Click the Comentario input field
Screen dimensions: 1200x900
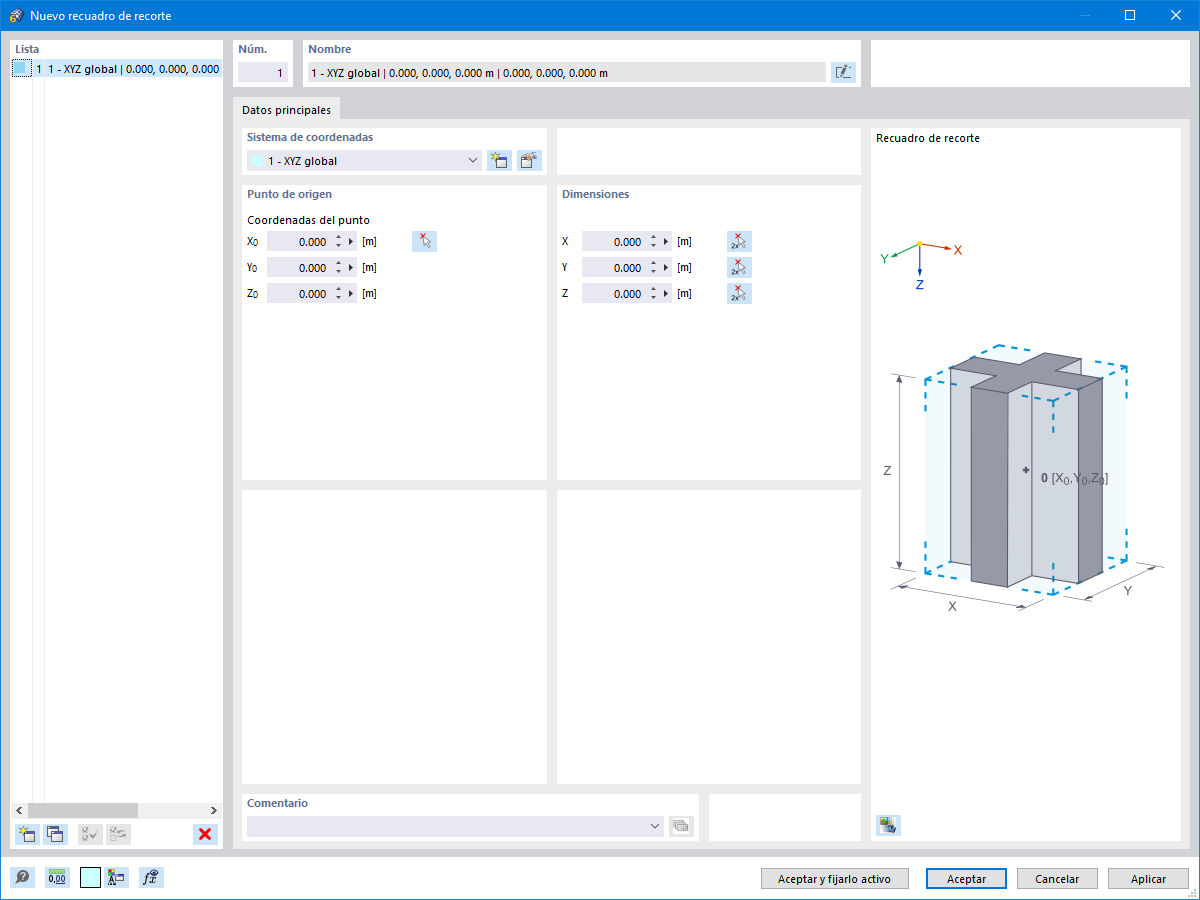point(447,826)
